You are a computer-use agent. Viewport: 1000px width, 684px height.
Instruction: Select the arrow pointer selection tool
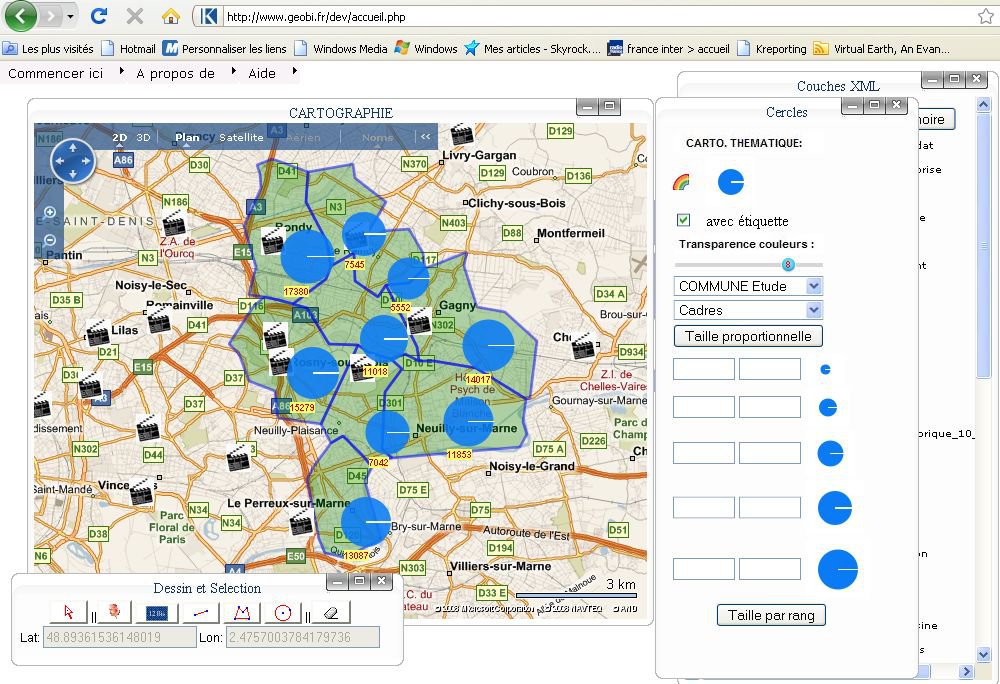pos(69,612)
